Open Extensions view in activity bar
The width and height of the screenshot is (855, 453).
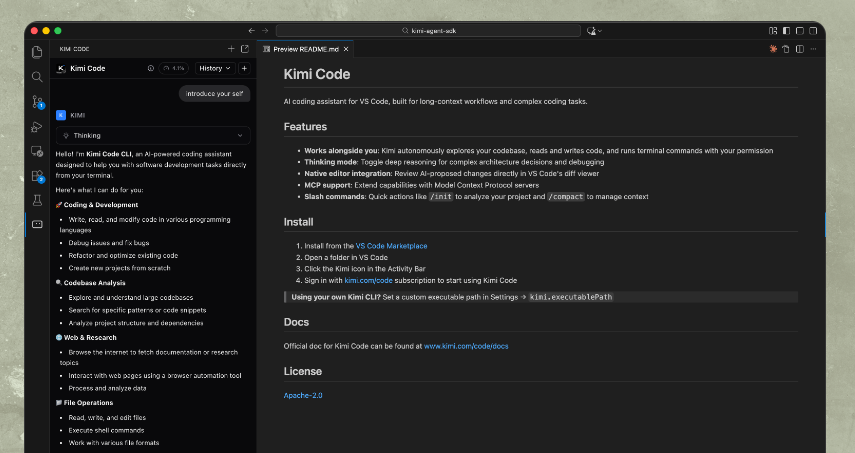point(37,176)
